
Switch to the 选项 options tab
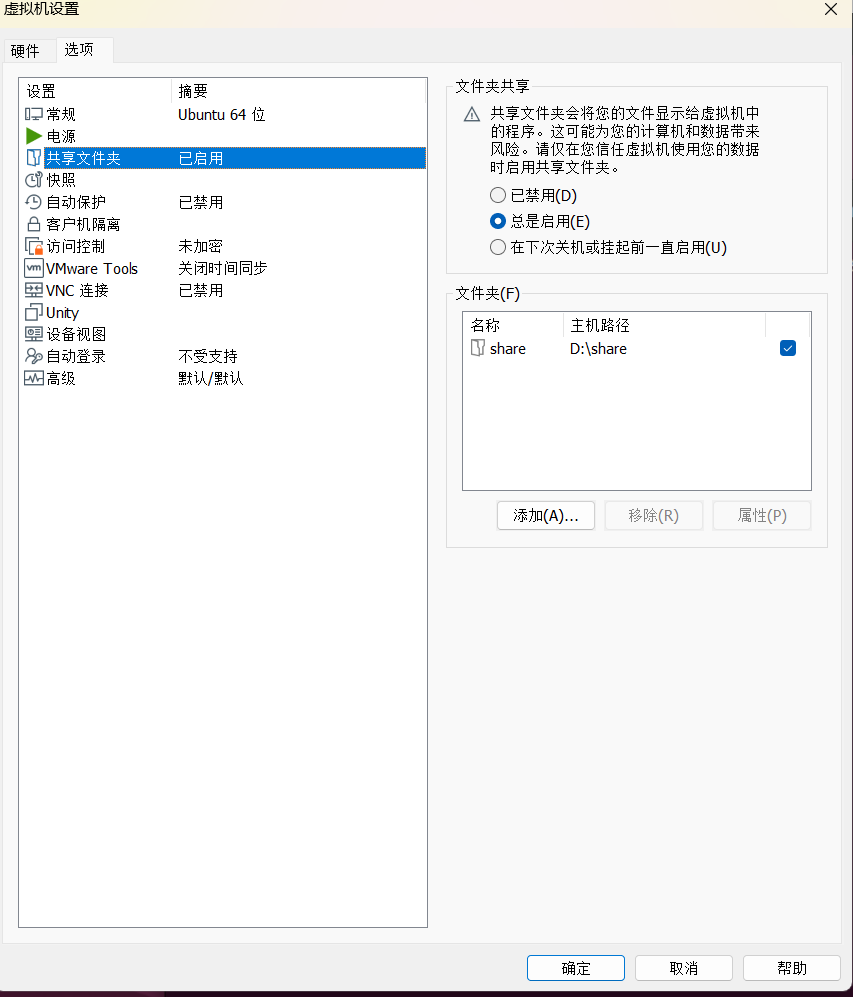79,50
